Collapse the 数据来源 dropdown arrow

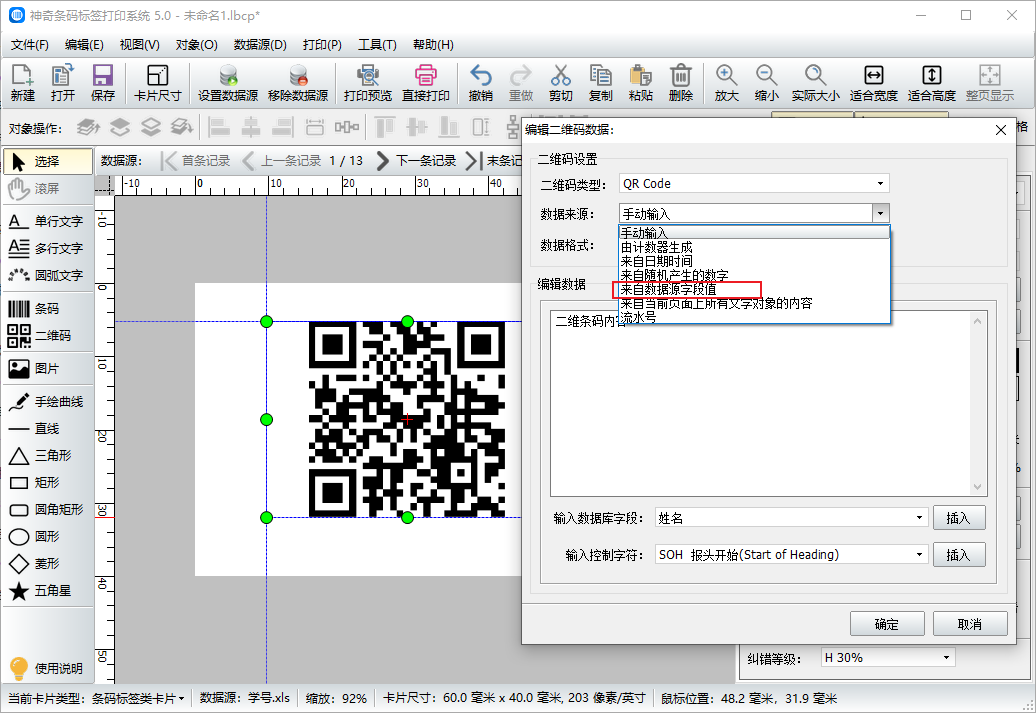[x=880, y=213]
